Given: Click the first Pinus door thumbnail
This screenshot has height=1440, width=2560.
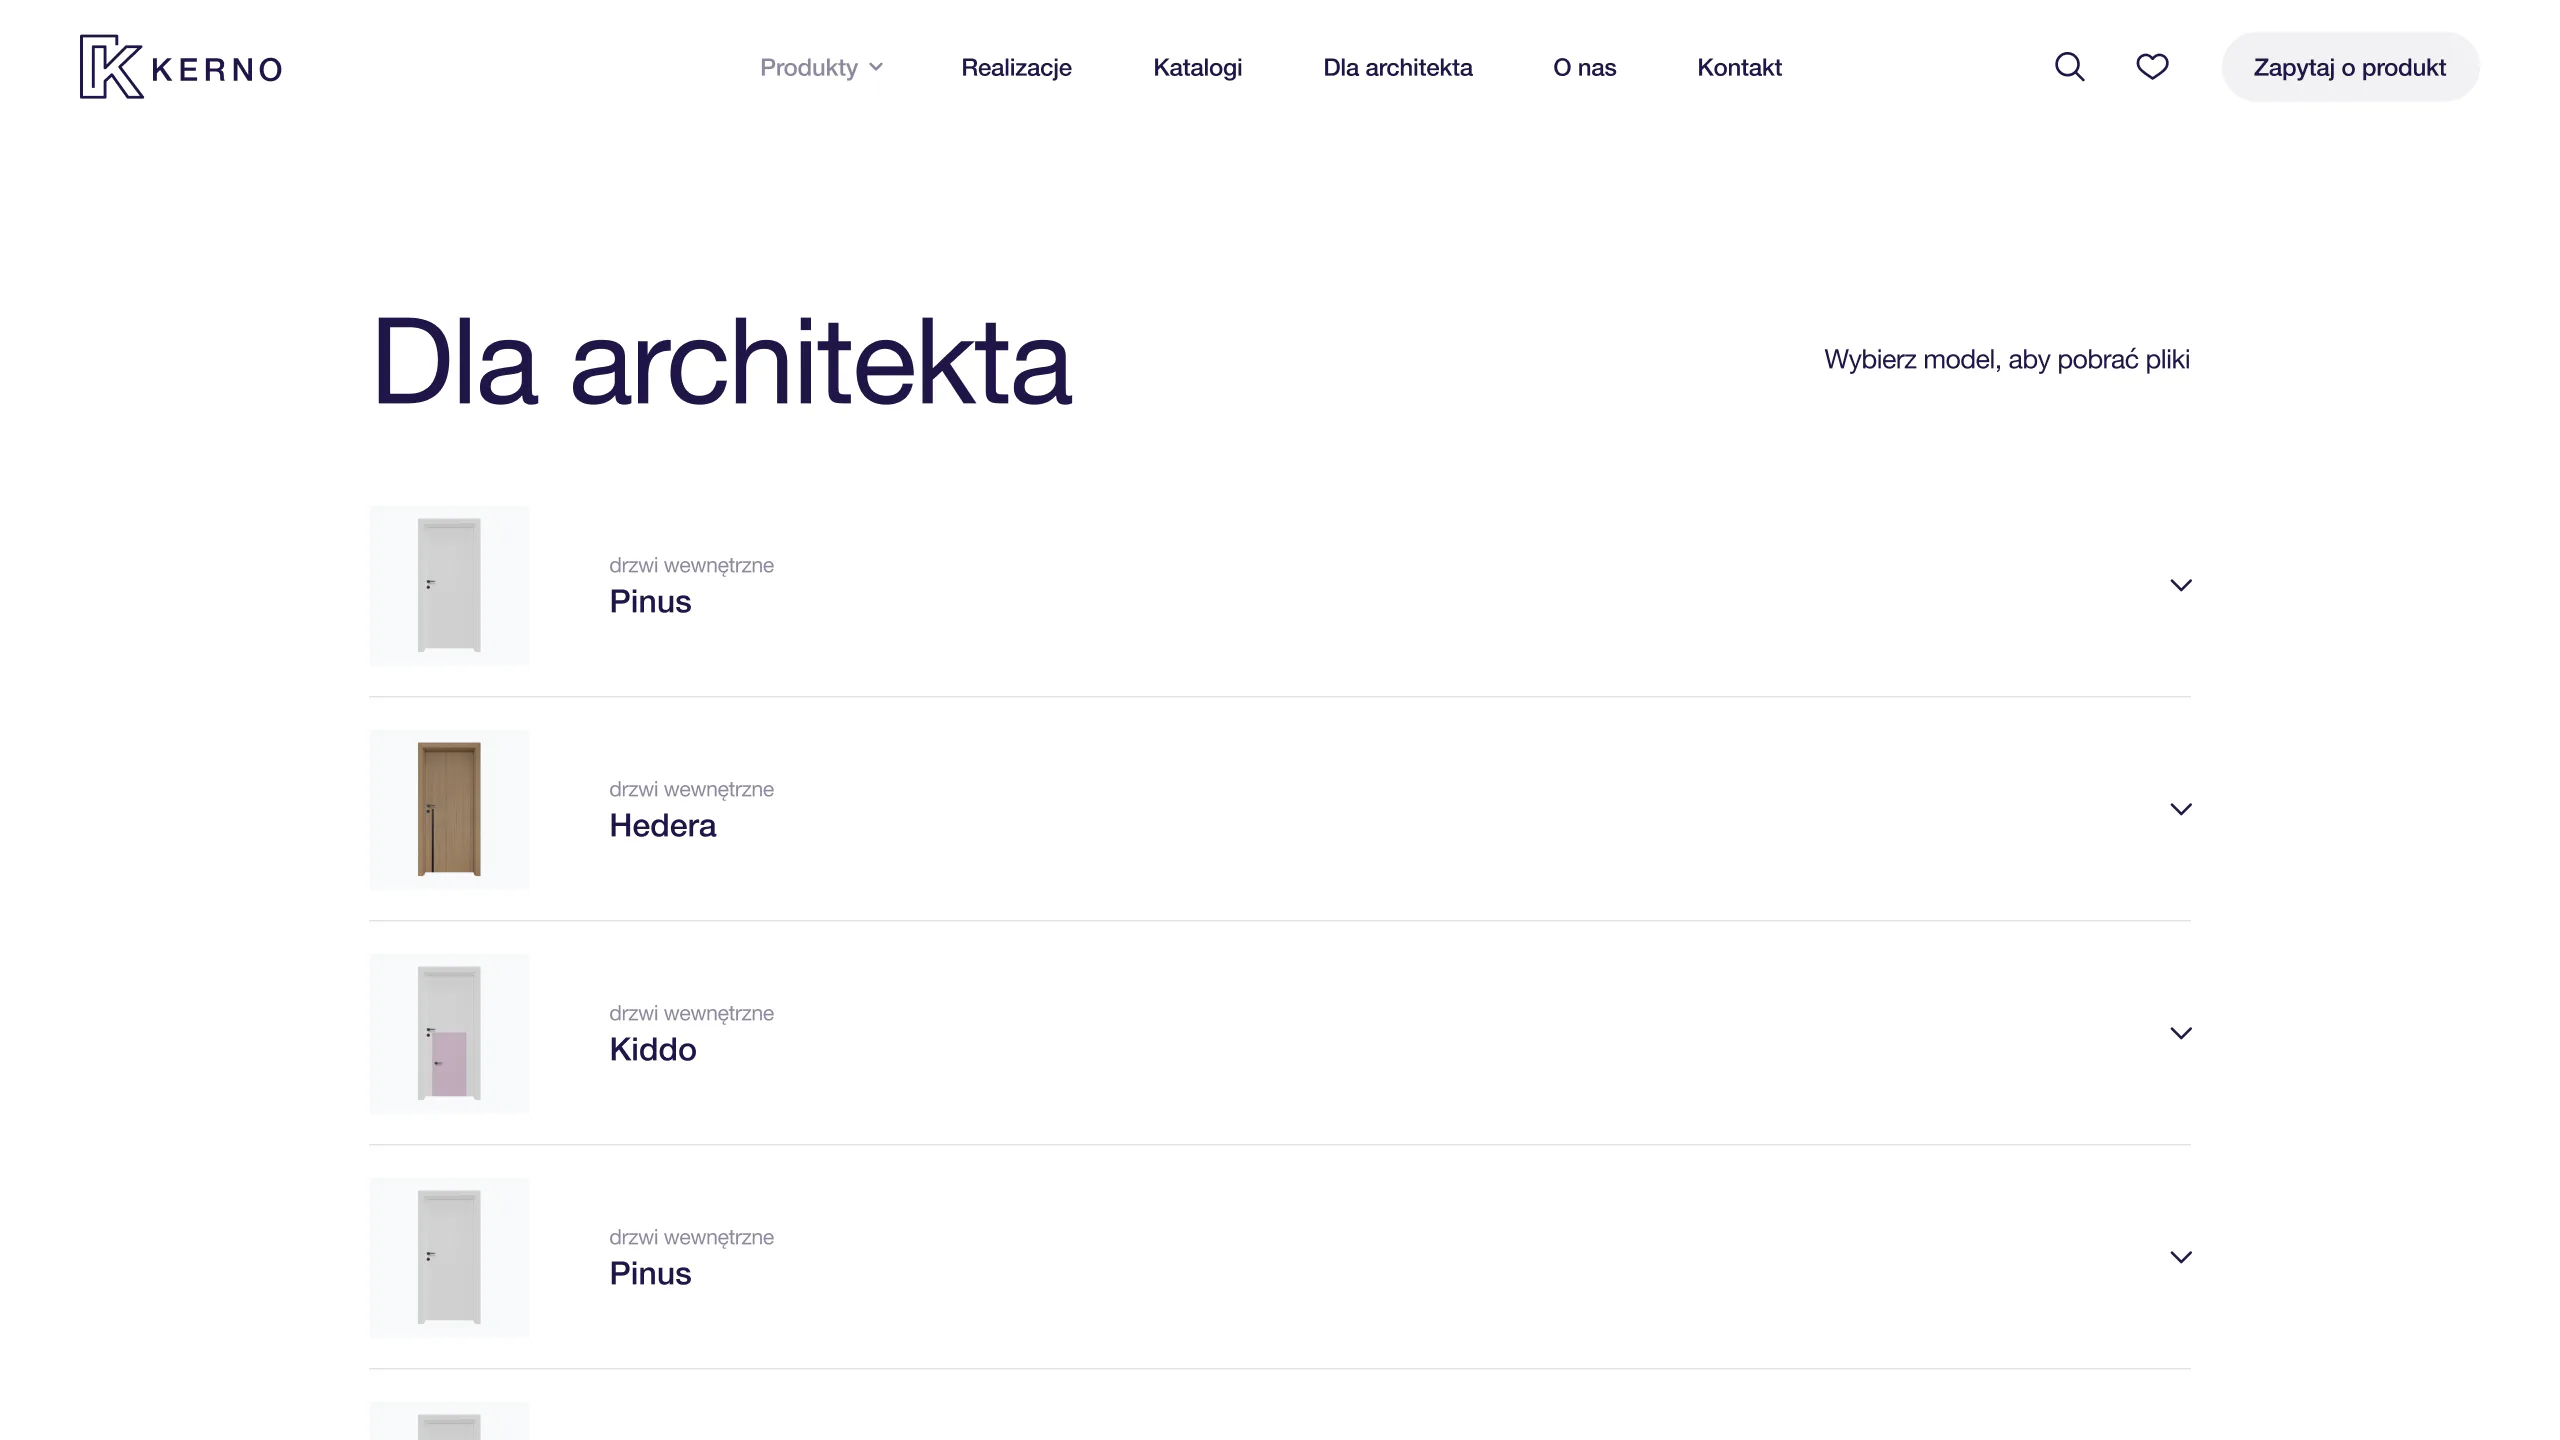Looking at the screenshot, I should (449, 585).
